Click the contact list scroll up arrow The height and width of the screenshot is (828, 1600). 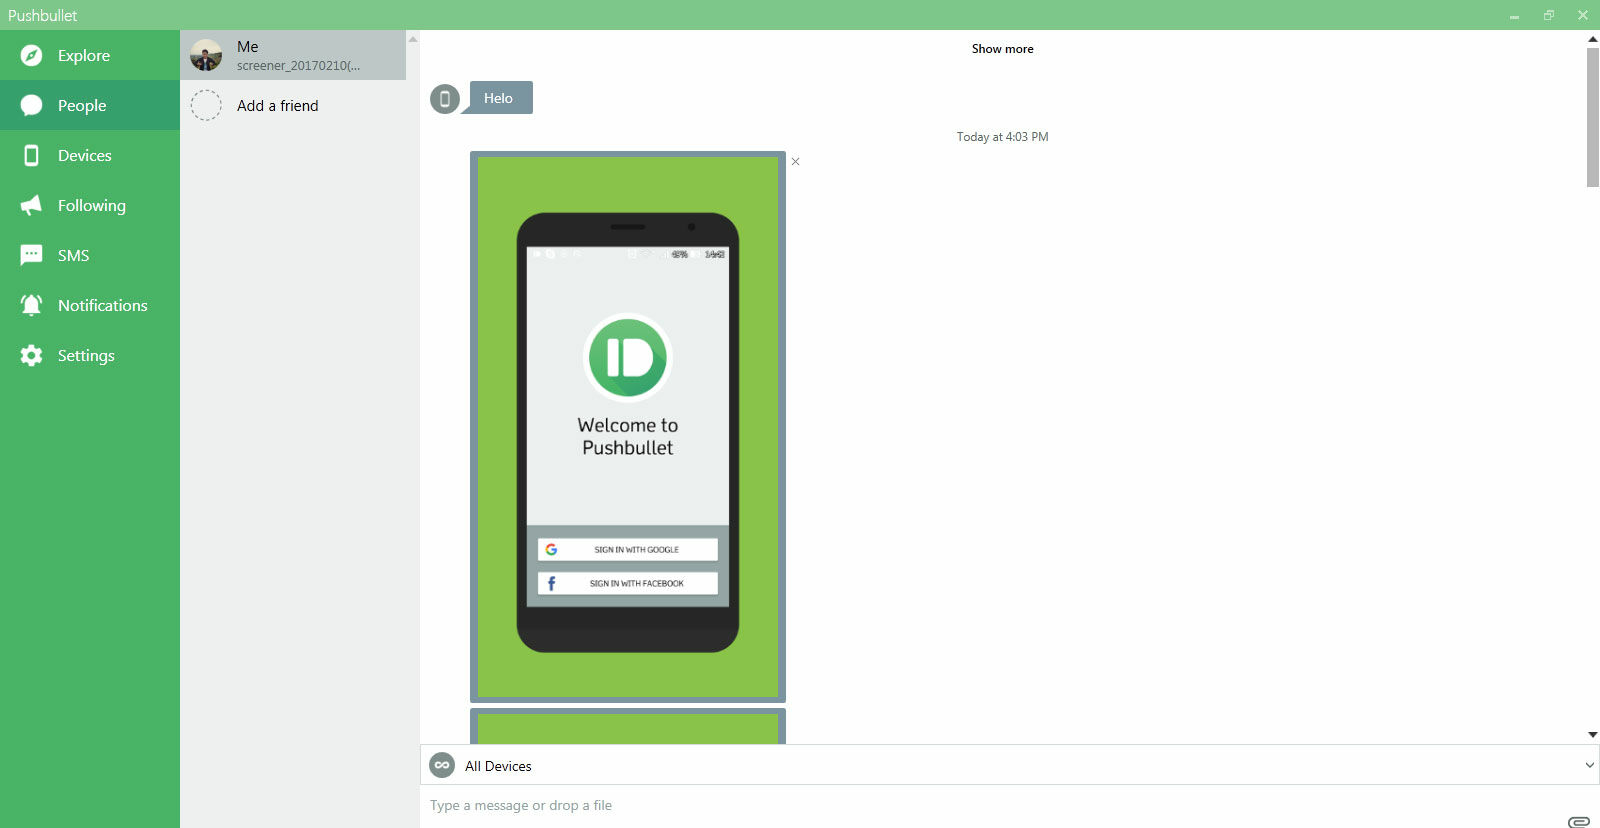pyautogui.click(x=413, y=38)
